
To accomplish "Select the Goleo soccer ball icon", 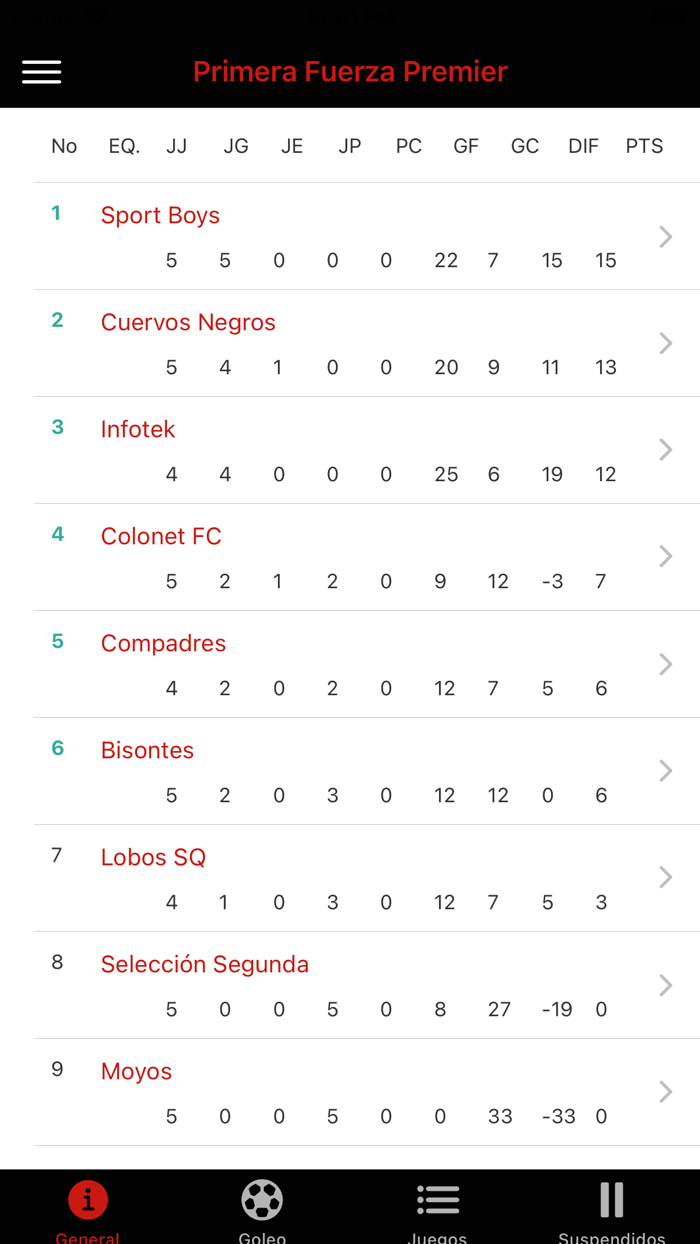I will 262,1198.
